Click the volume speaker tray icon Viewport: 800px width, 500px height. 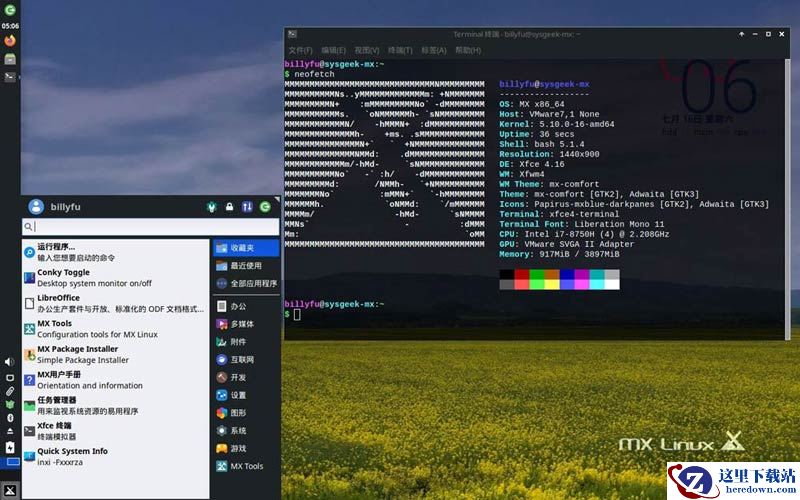[x=9, y=362]
